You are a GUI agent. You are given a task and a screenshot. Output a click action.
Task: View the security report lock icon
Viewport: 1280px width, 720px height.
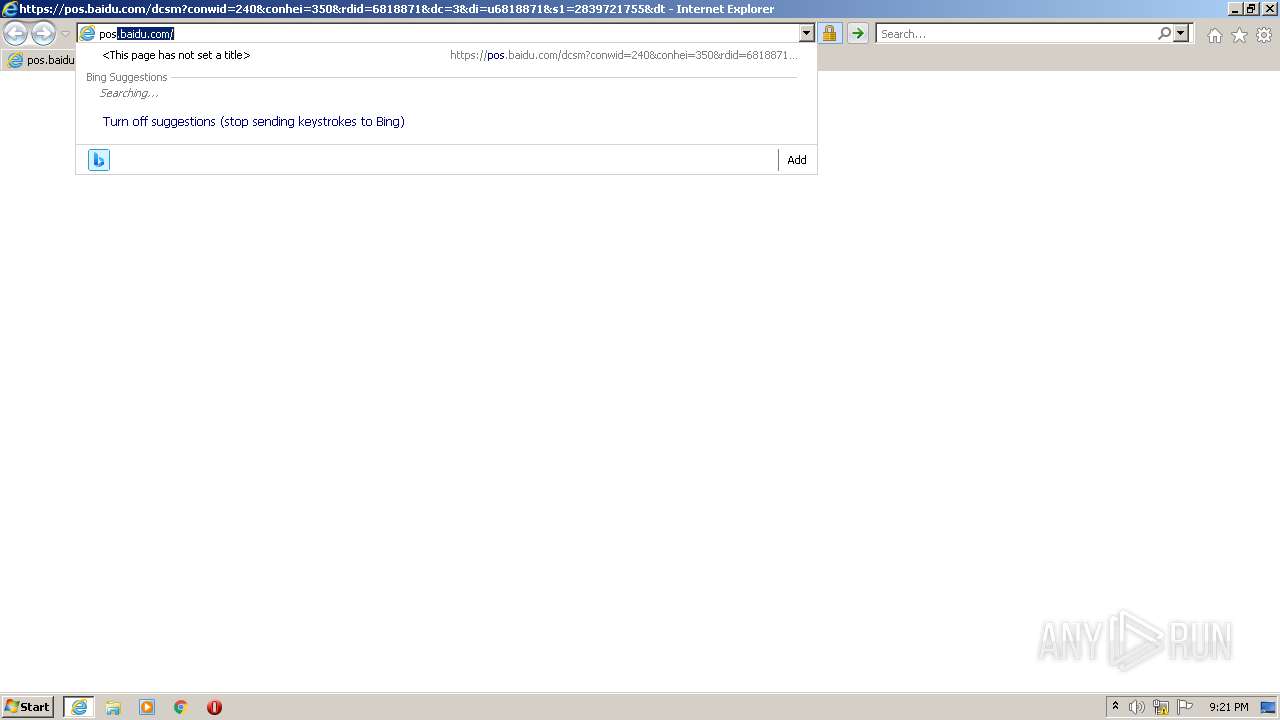point(829,34)
